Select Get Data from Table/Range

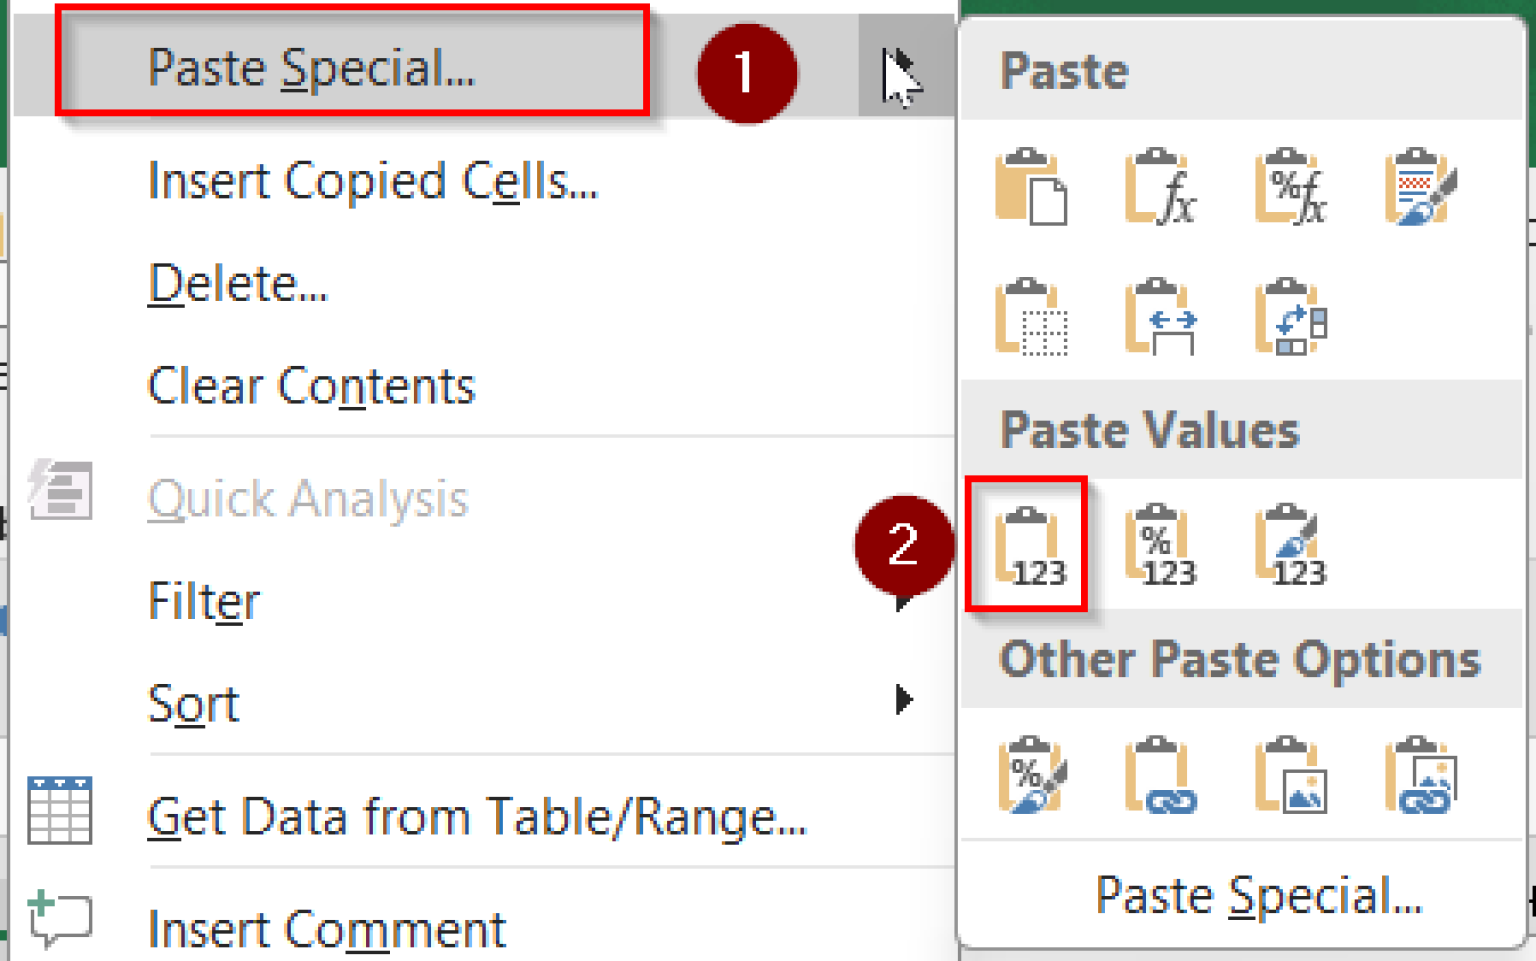pyautogui.click(x=477, y=816)
